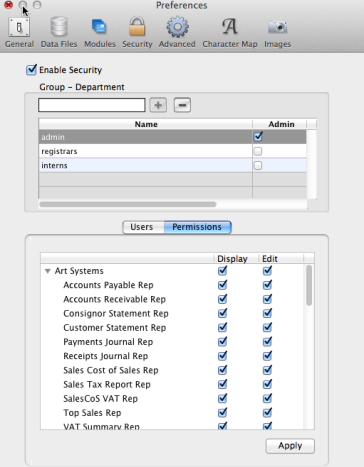Image resolution: width=364 pixels, height=467 pixels.
Task: Select the Permissions tab
Action: point(197,227)
